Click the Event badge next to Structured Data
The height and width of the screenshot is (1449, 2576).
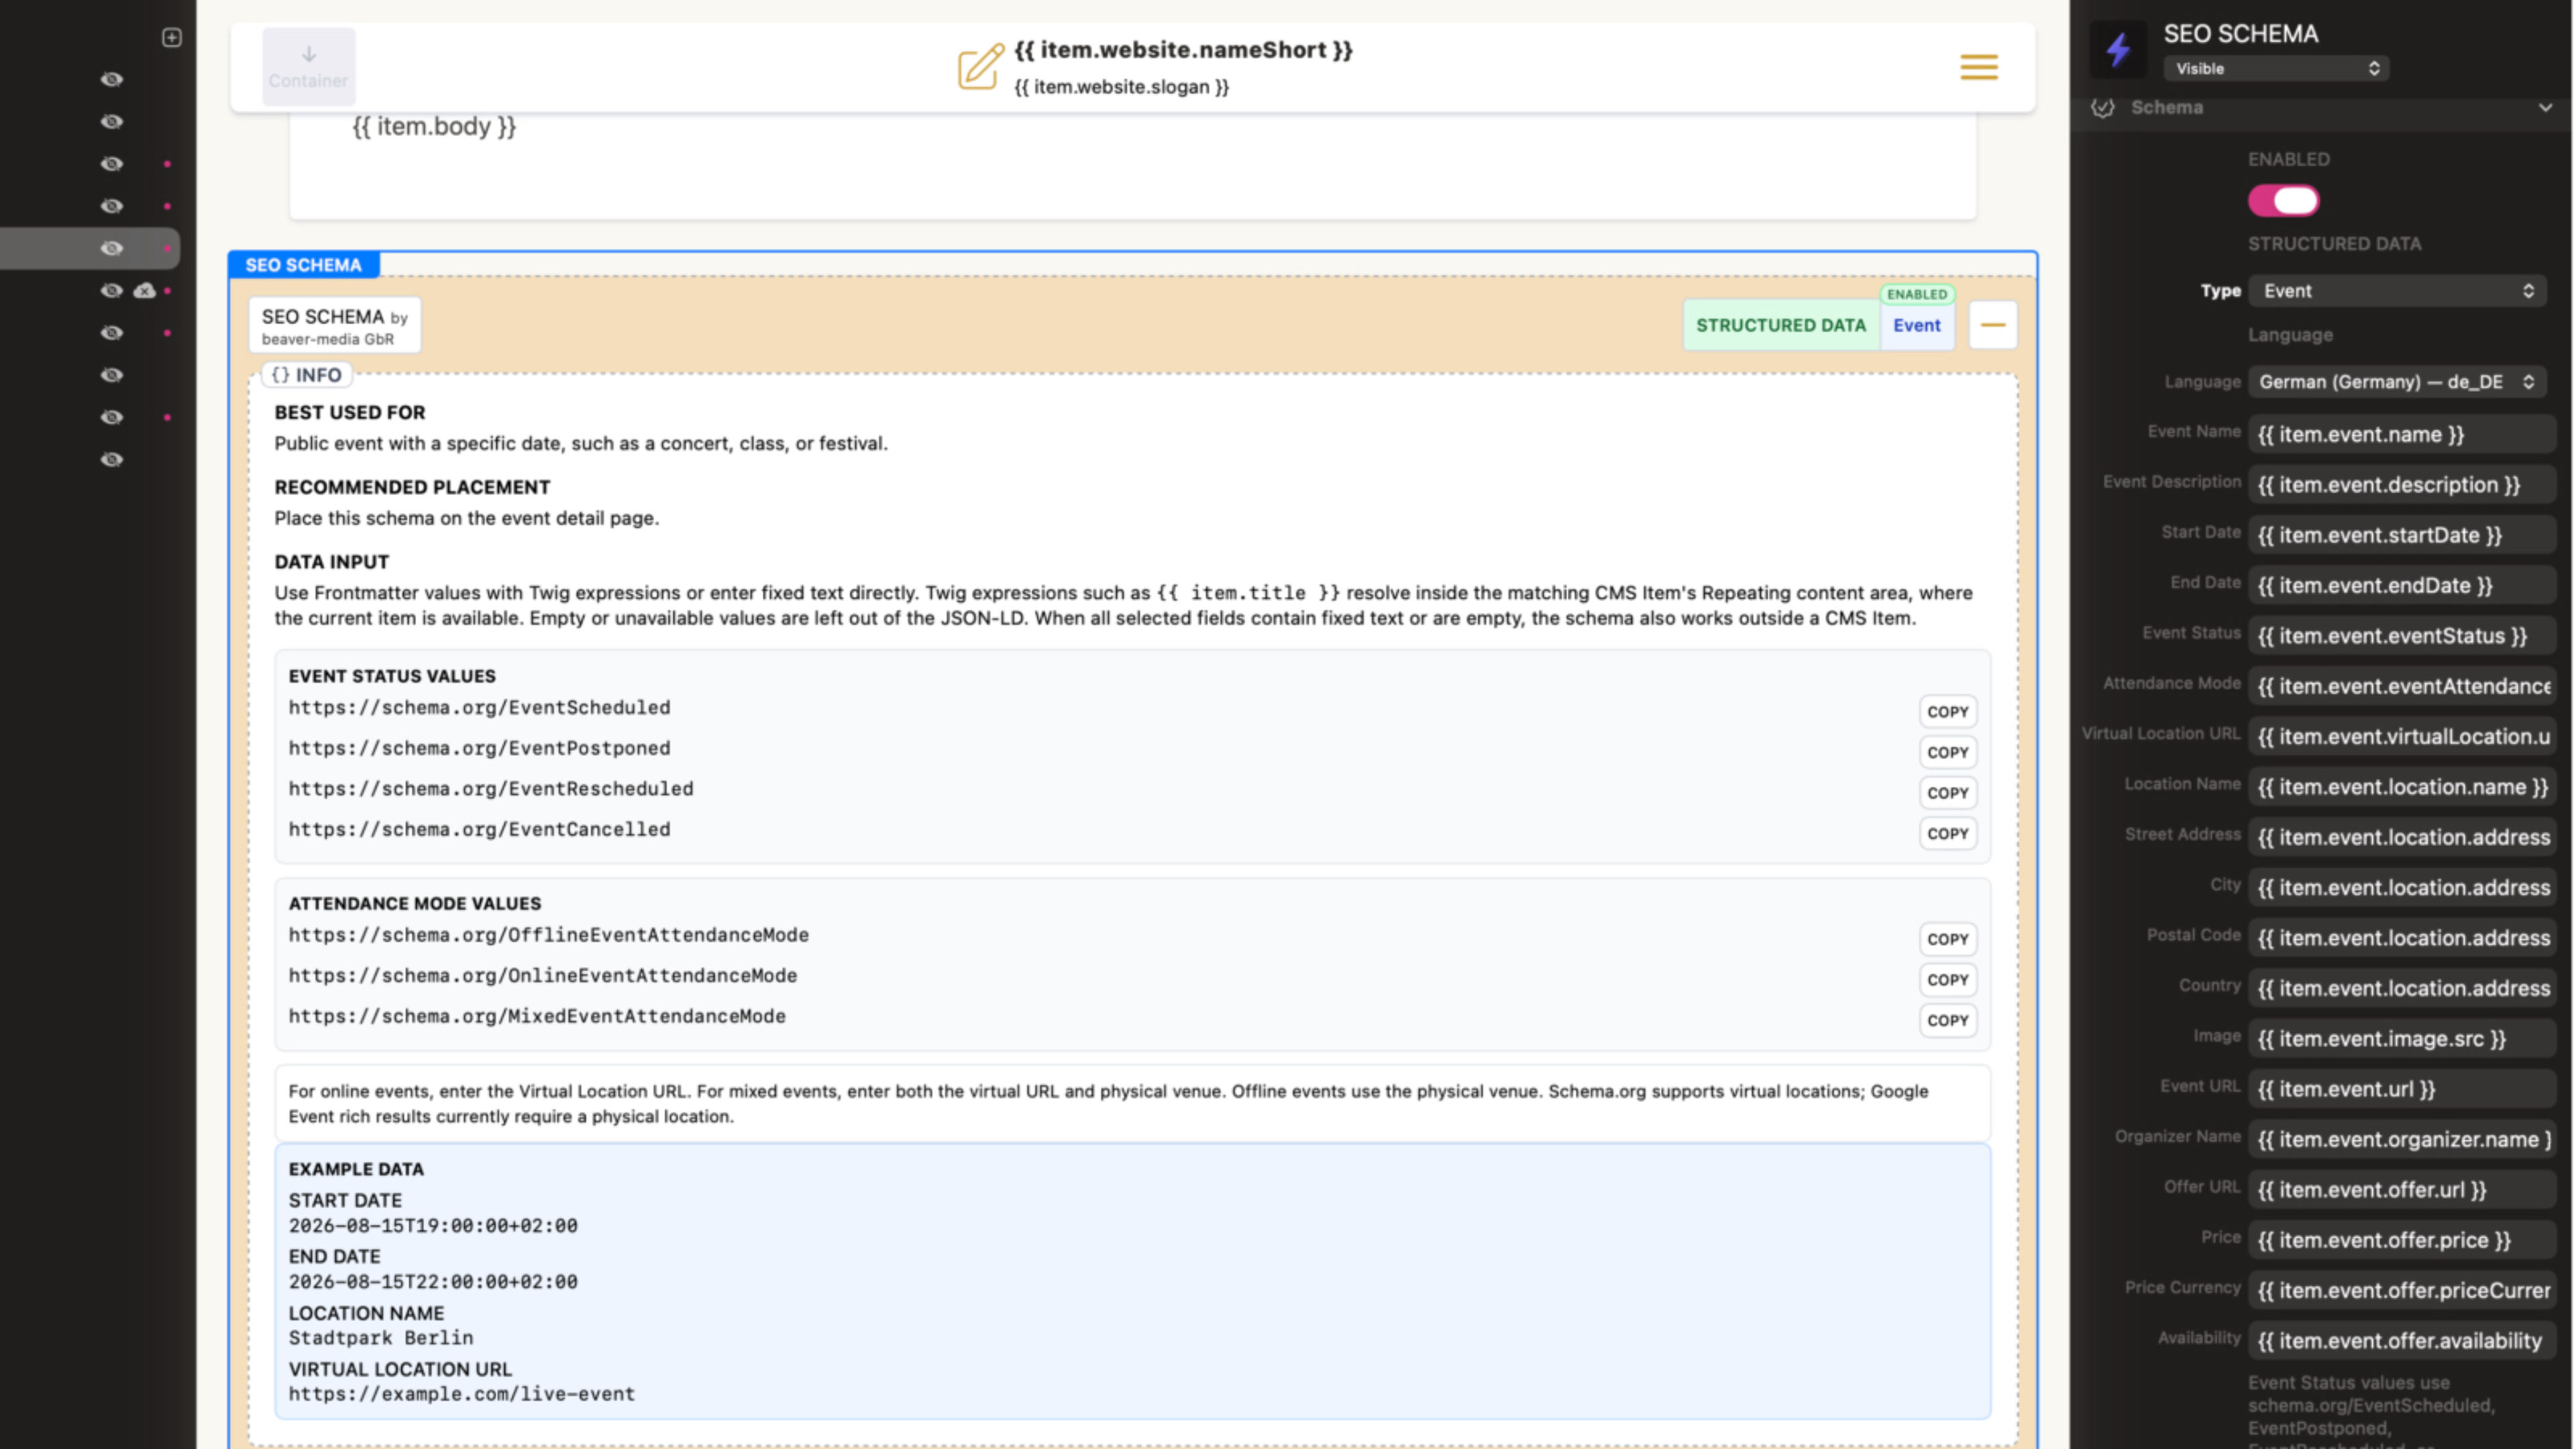pyautogui.click(x=1916, y=325)
